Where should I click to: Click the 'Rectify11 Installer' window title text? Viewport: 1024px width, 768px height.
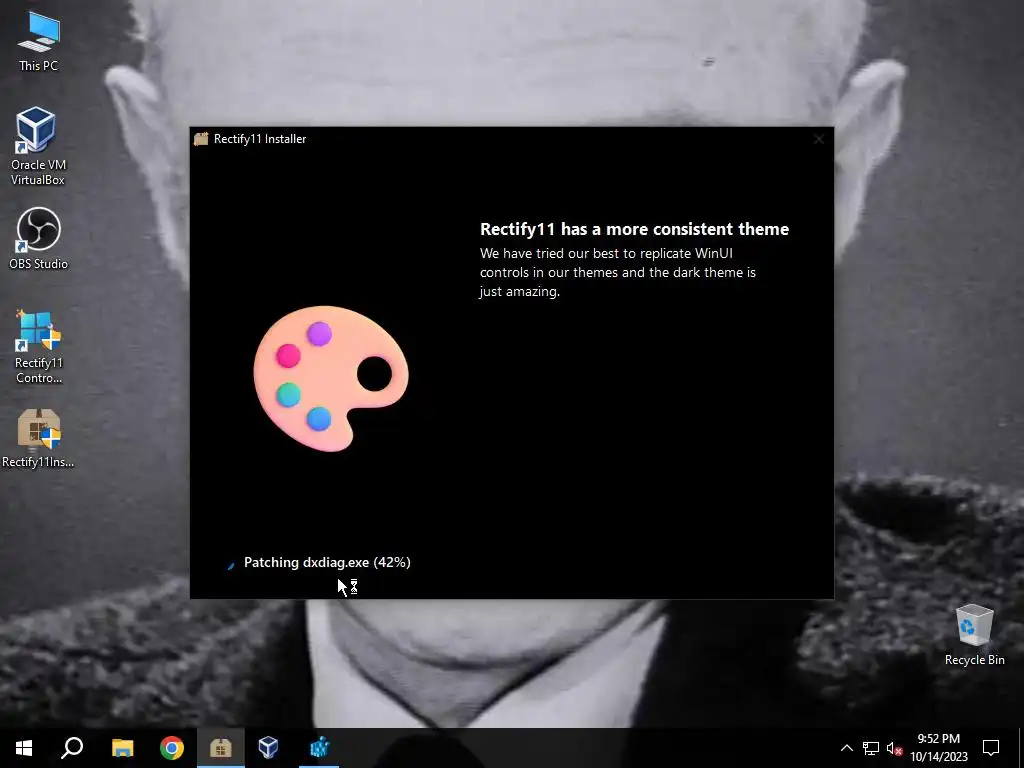[x=260, y=138]
